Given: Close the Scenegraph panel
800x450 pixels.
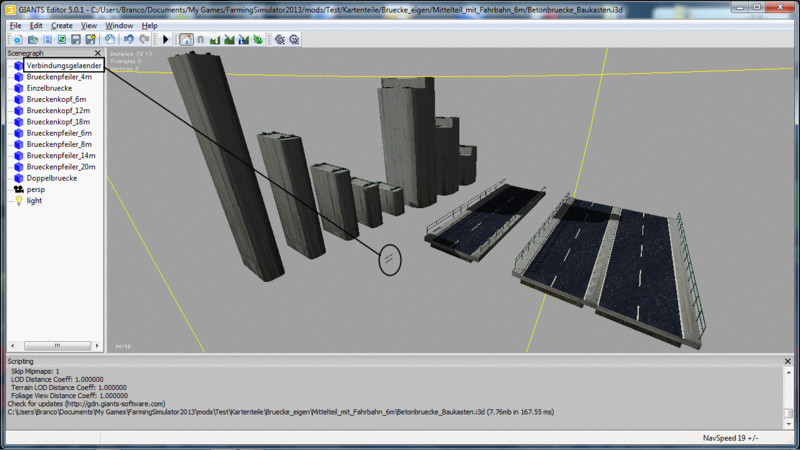Looking at the screenshot, I should pyautogui.click(x=97, y=53).
